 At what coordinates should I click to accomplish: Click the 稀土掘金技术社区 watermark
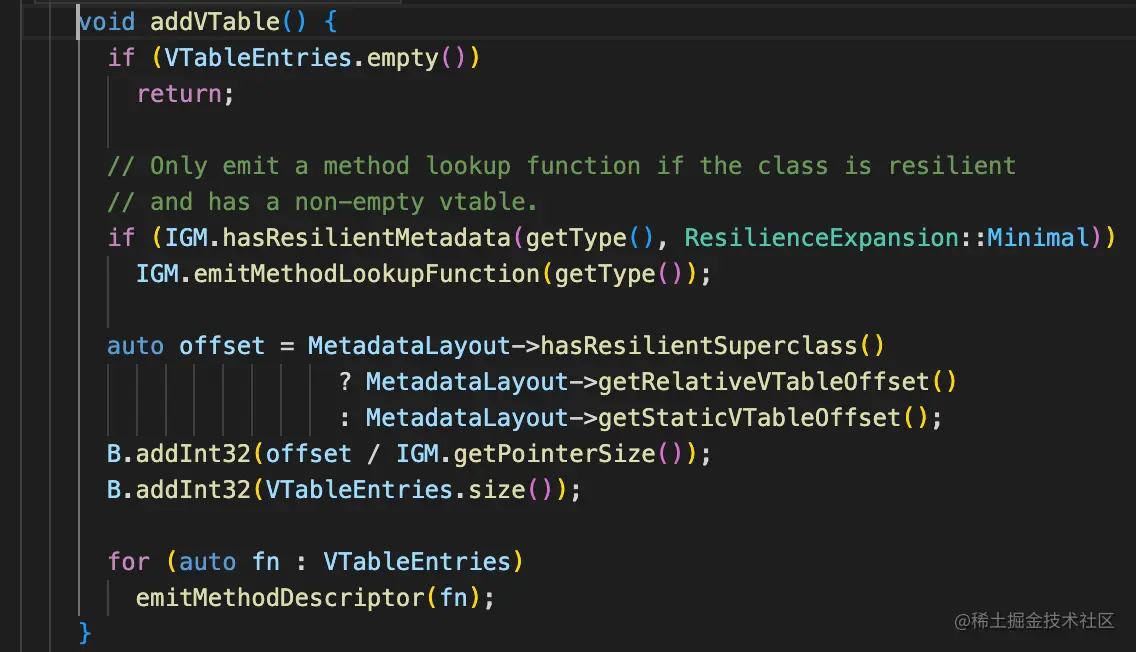tap(1033, 621)
